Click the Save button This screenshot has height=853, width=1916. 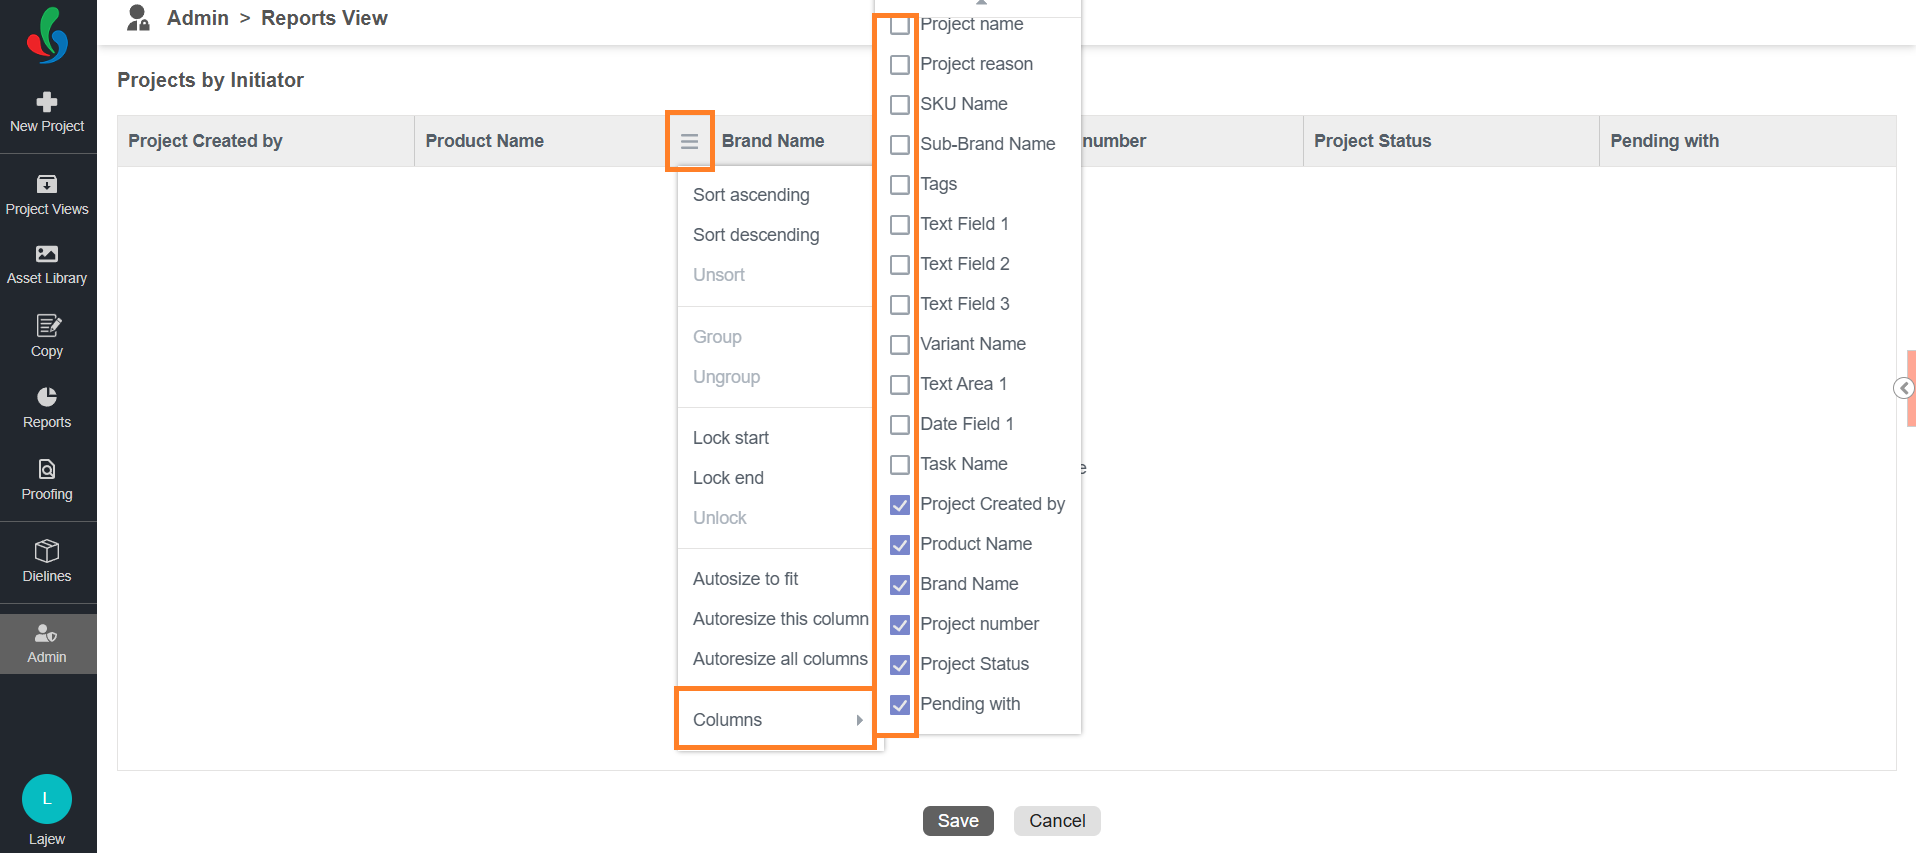[958, 821]
